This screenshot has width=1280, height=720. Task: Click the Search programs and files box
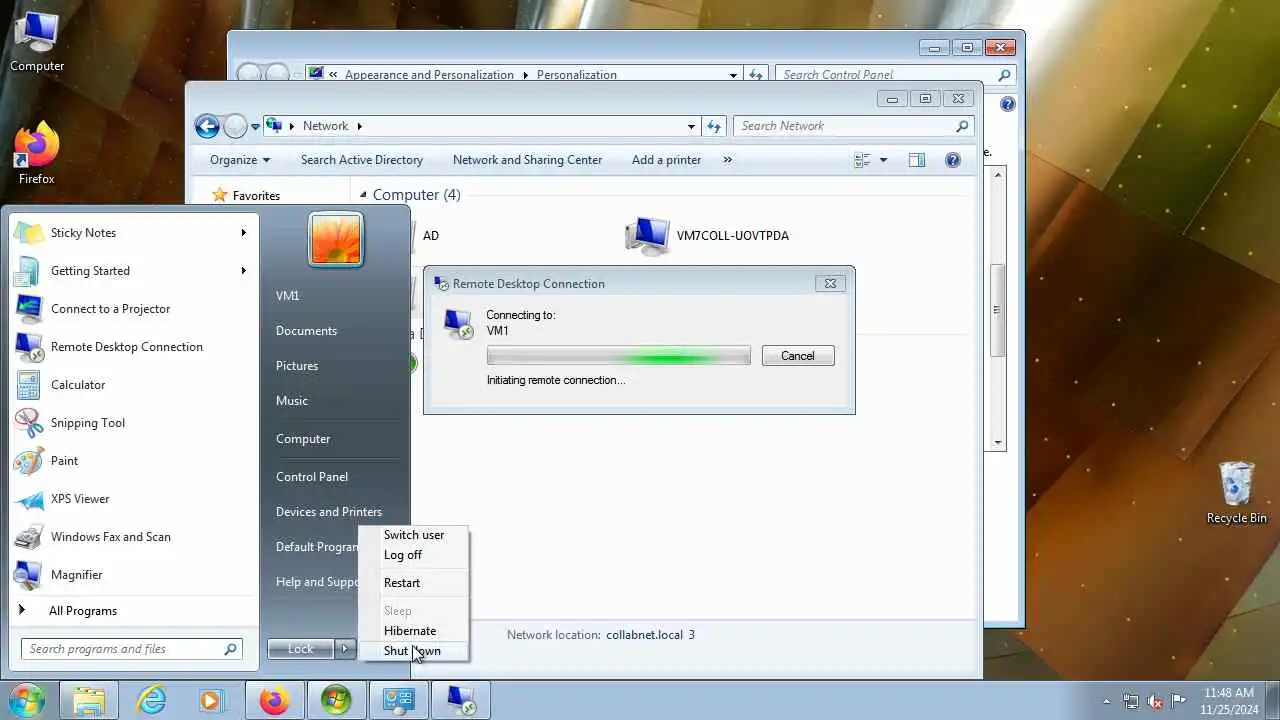click(132, 649)
